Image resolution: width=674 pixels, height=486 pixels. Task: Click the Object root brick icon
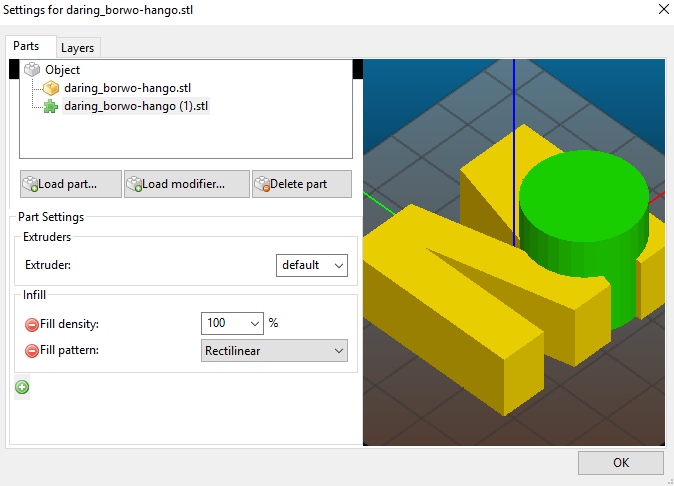32,70
